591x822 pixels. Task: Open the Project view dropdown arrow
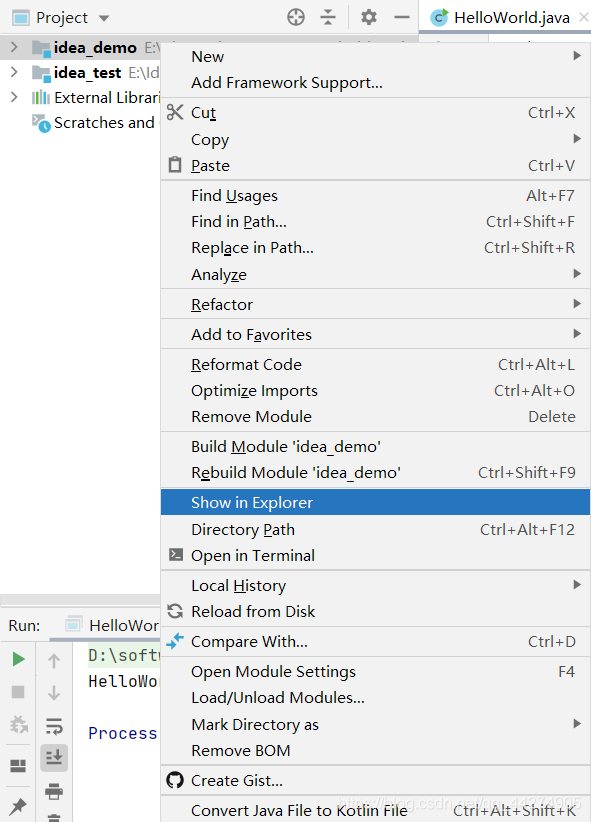click(x=104, y=18)
